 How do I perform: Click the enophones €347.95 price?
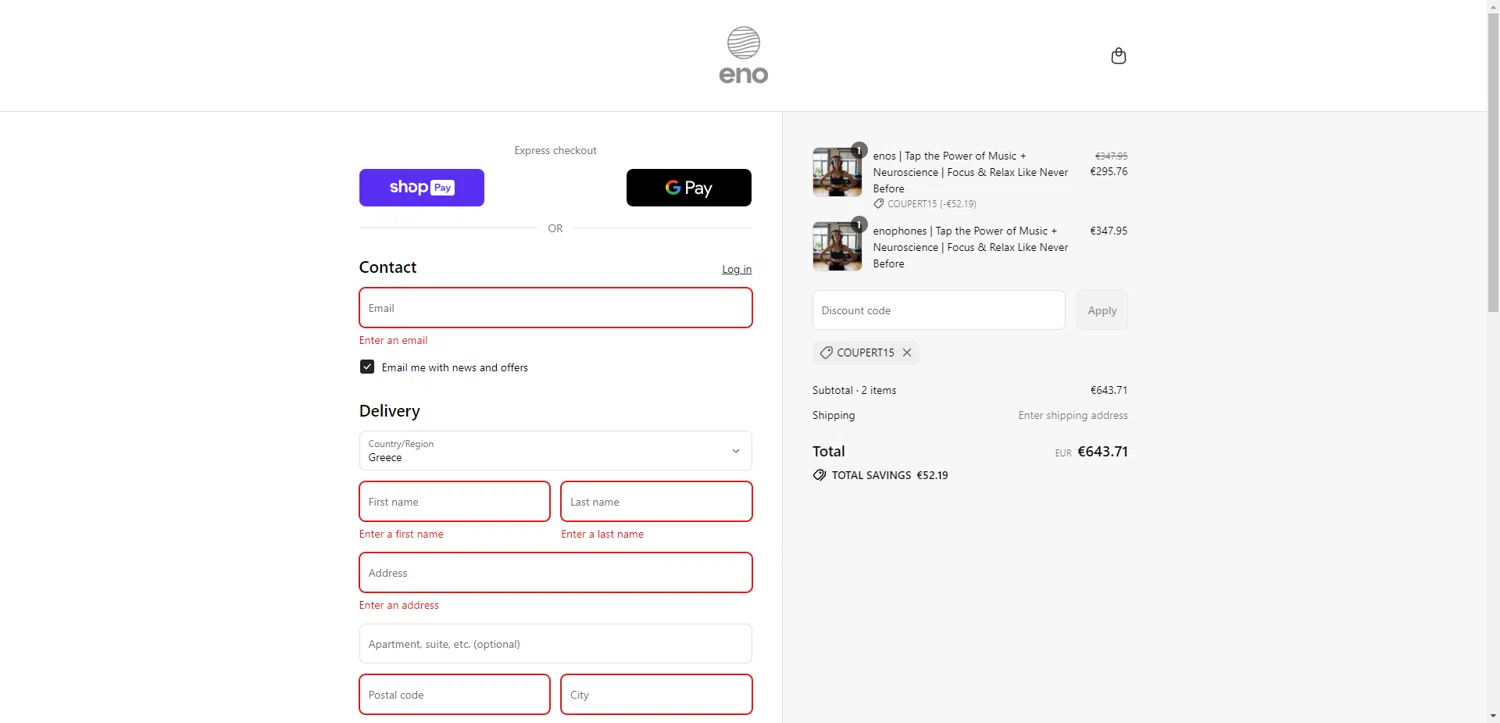(x=1109, y=231)
